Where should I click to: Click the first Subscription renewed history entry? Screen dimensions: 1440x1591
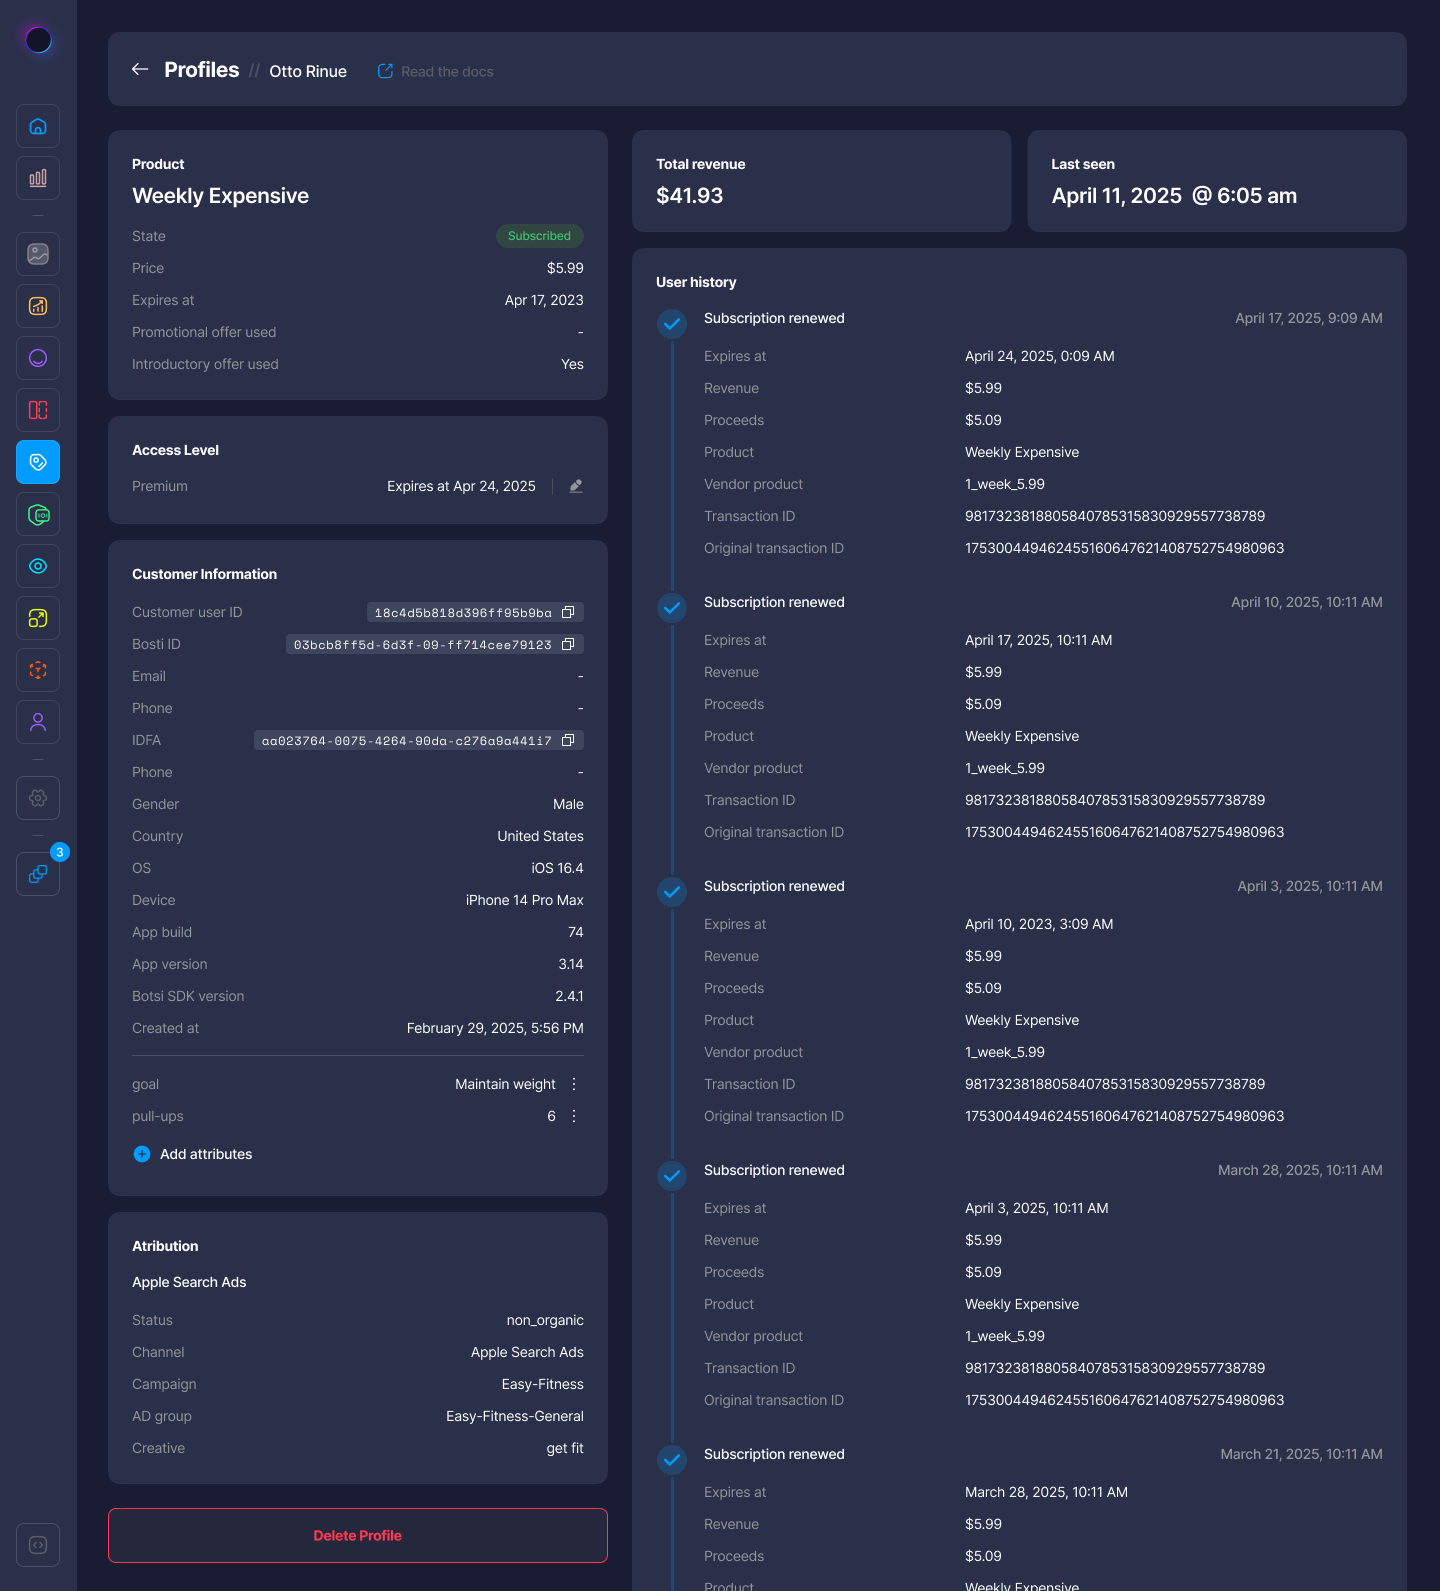774,318
